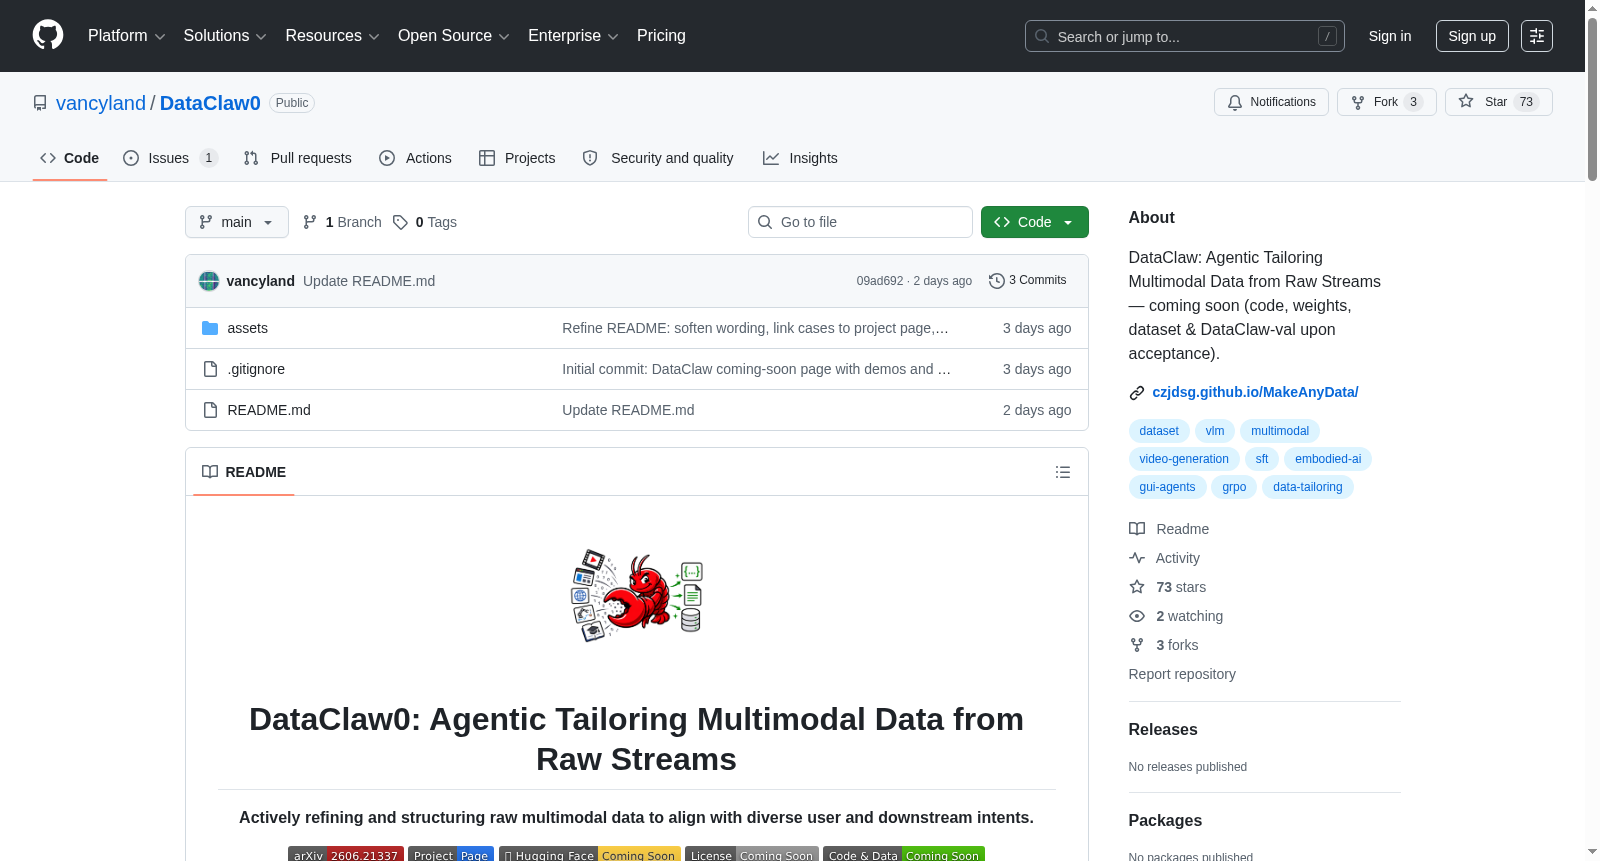Screen dimensions: 1600x861
Task: Switch to the Issues tab
Action: click(170, 158)
